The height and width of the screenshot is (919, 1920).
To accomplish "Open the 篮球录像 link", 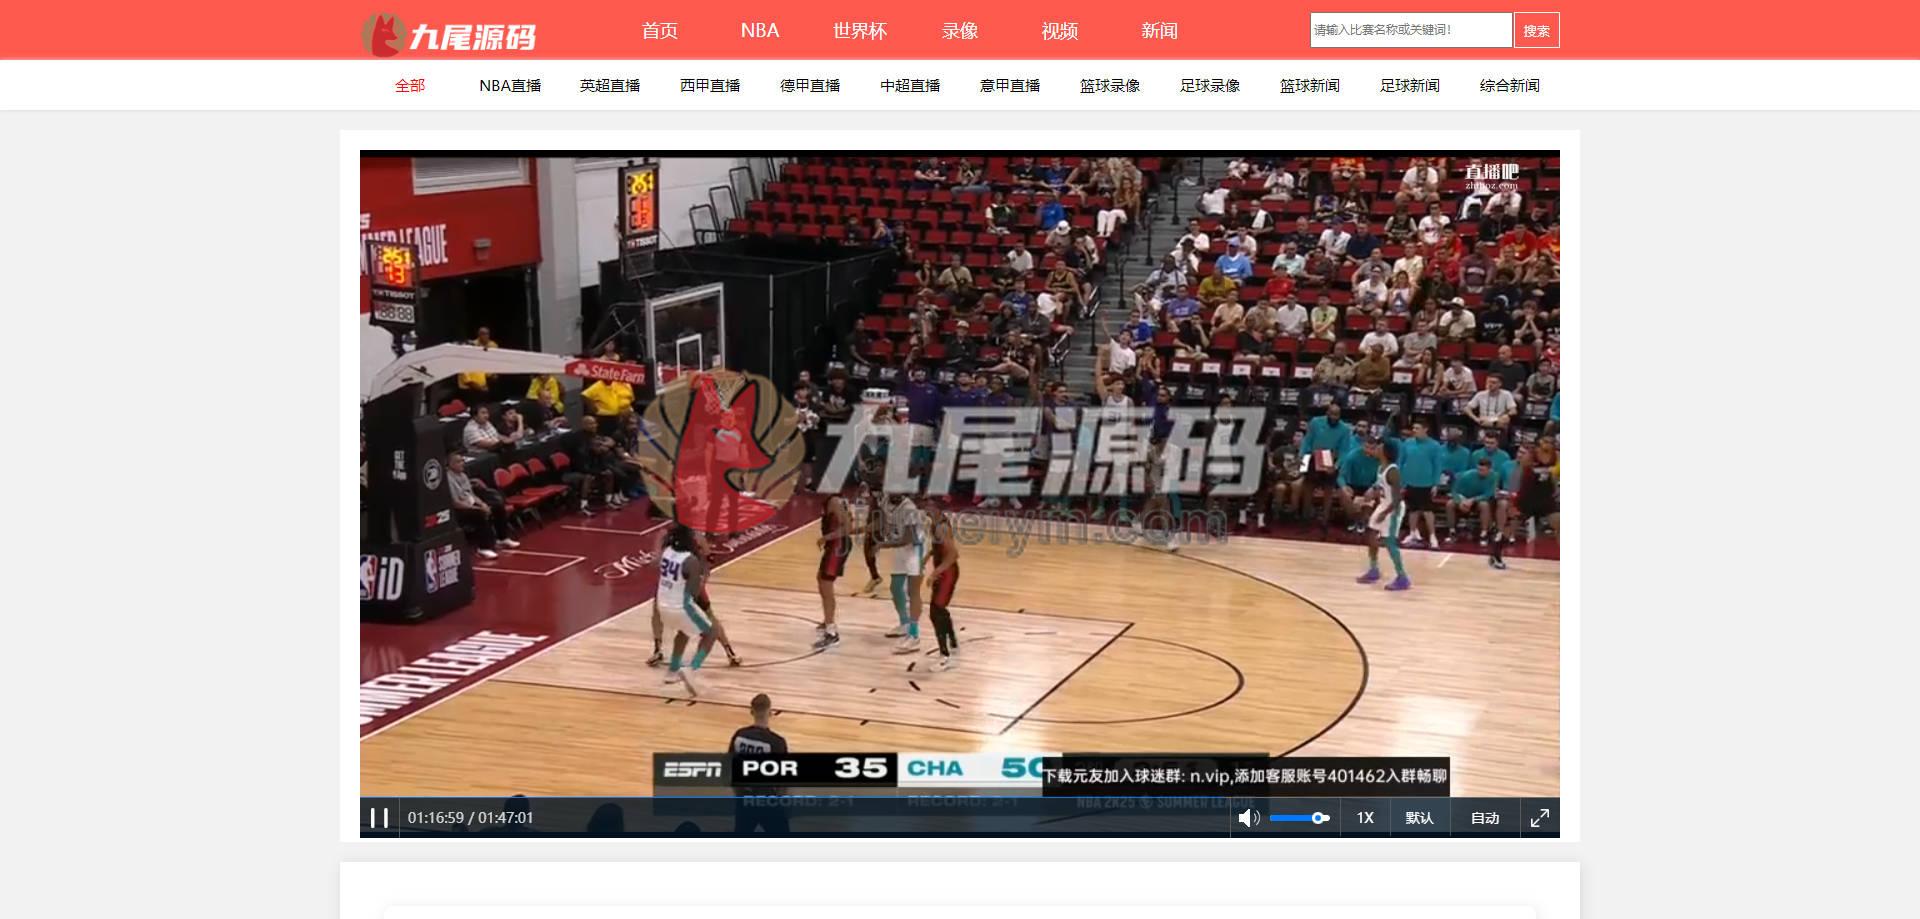I will [x=1110, y=86].
